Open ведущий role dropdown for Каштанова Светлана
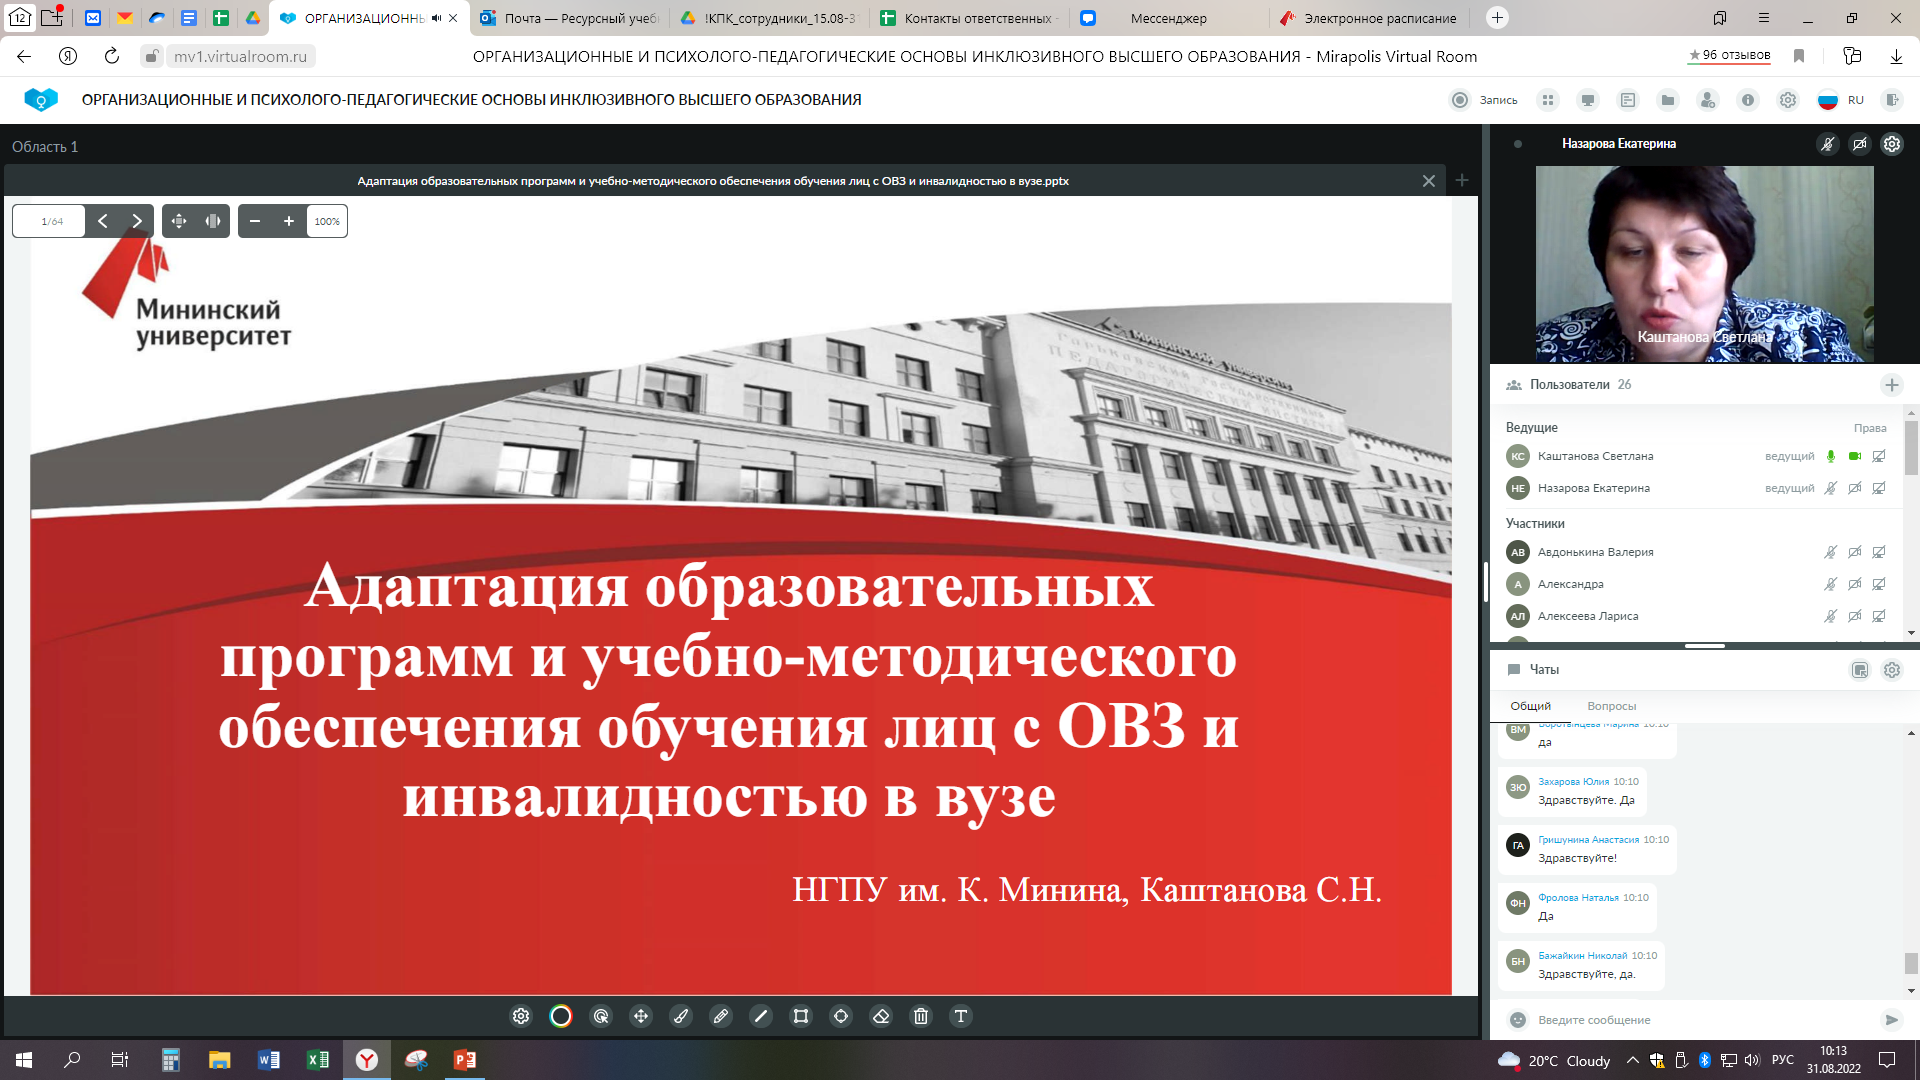Image resolution: width=1920 pixels, height=1080 pixels. pyautogui.click(x=1789, y=456)
